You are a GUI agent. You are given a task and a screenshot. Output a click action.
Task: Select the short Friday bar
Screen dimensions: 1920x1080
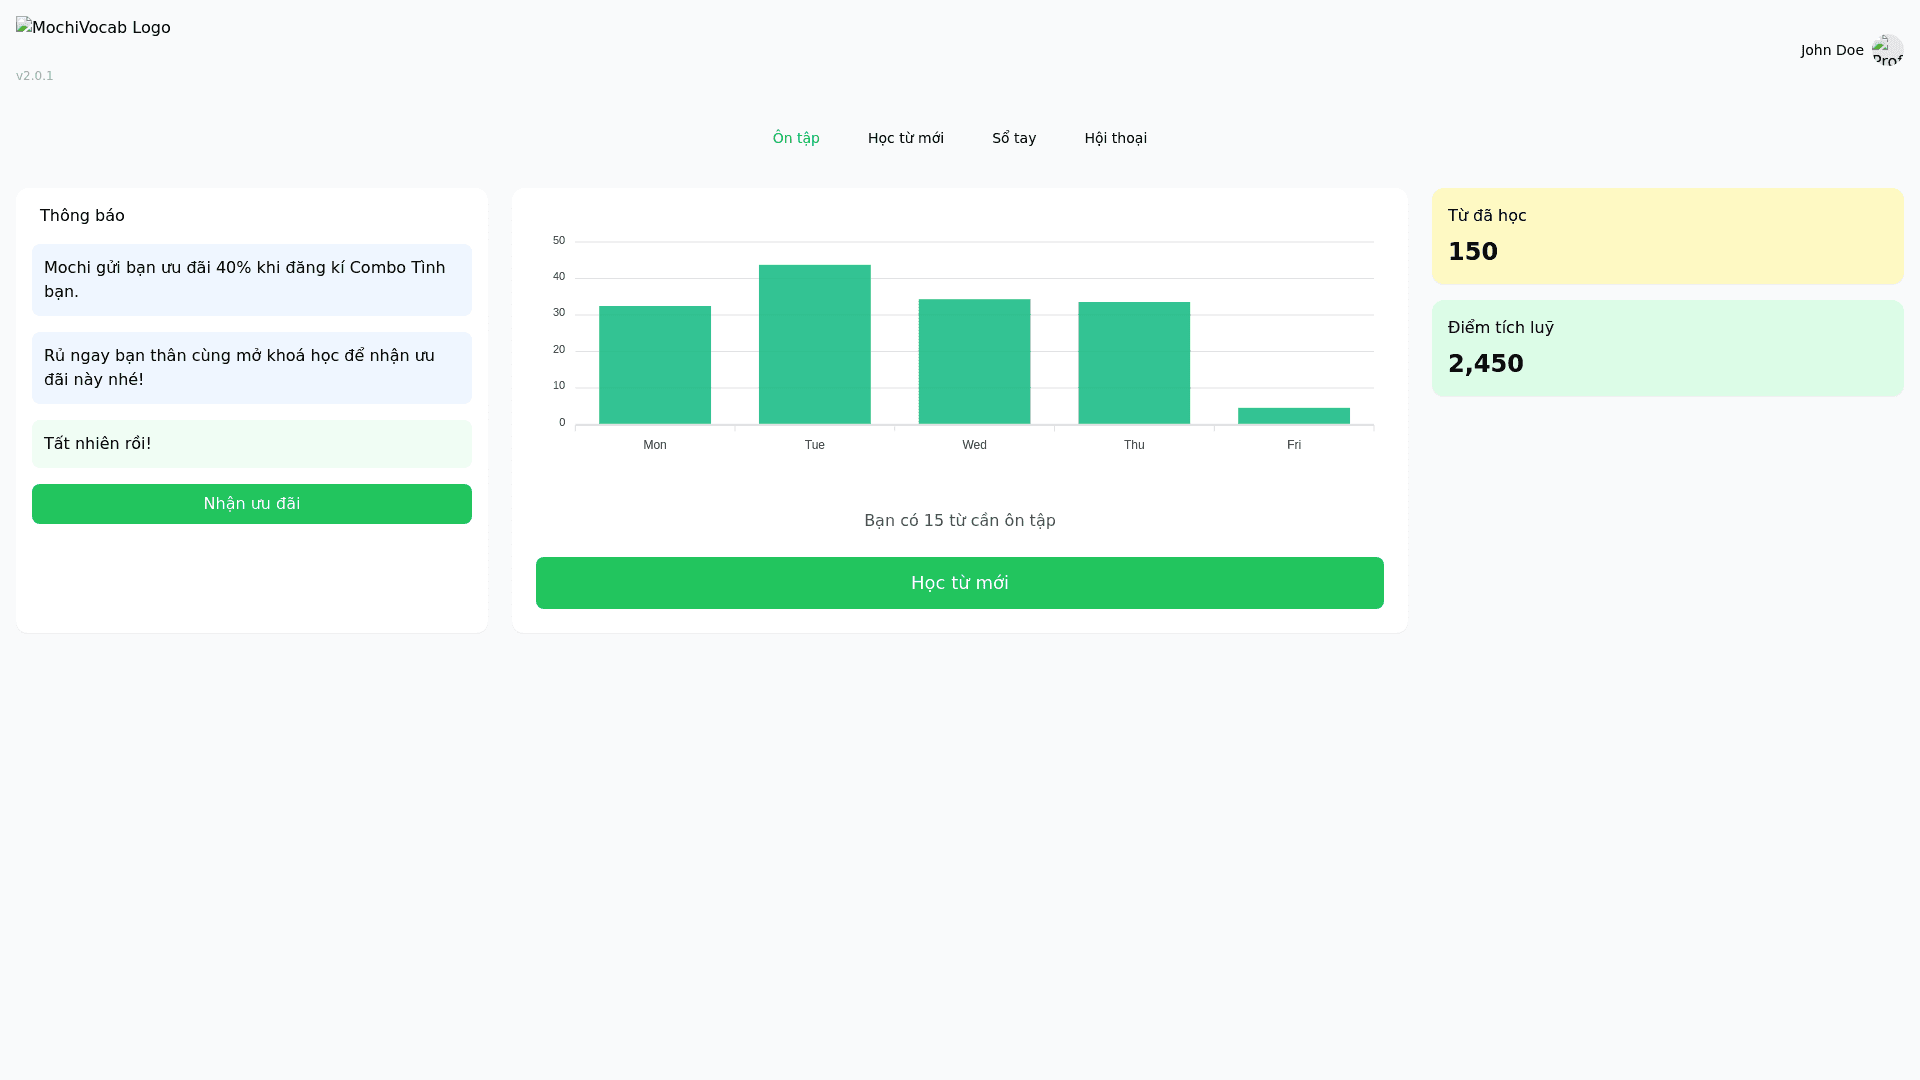1293,416
